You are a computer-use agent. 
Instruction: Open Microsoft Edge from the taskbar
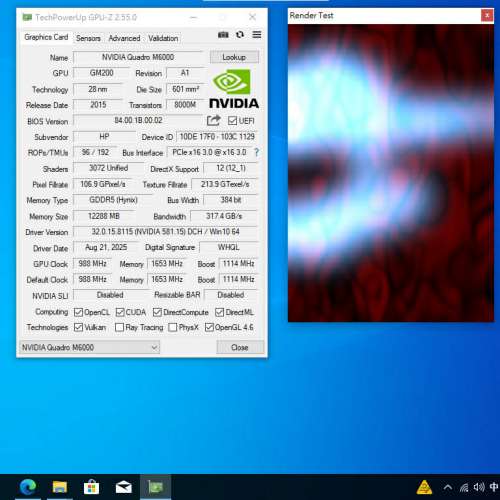tap(28, 488)
